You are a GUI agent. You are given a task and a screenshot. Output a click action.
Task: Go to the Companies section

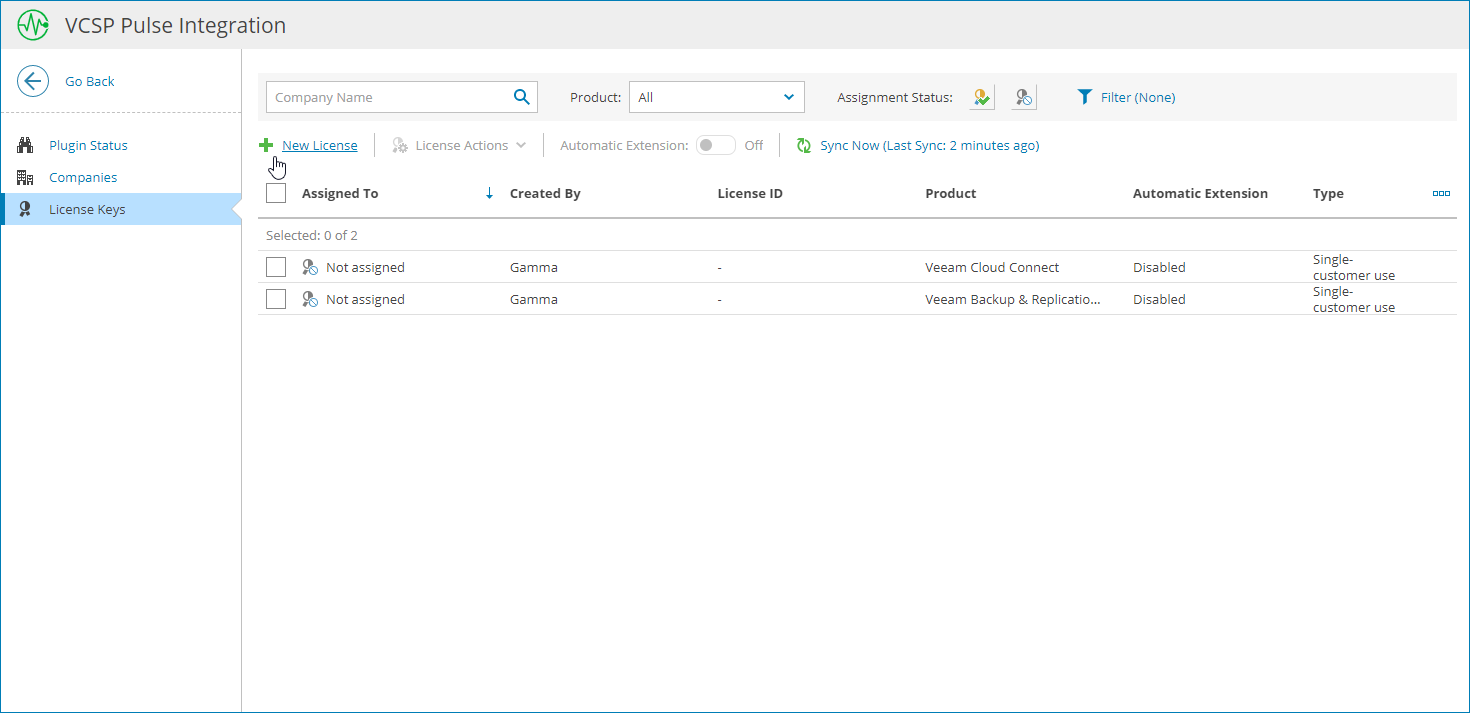[x=83, y=177]
